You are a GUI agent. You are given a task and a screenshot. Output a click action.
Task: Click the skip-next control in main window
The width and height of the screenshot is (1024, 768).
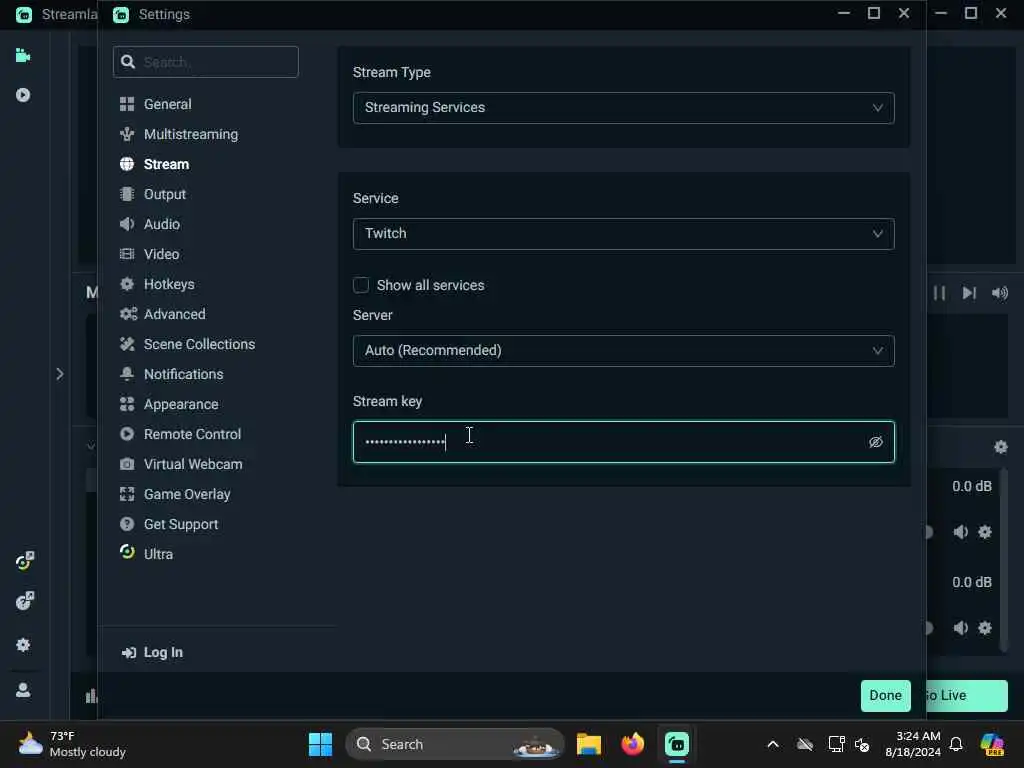[969, 294]
